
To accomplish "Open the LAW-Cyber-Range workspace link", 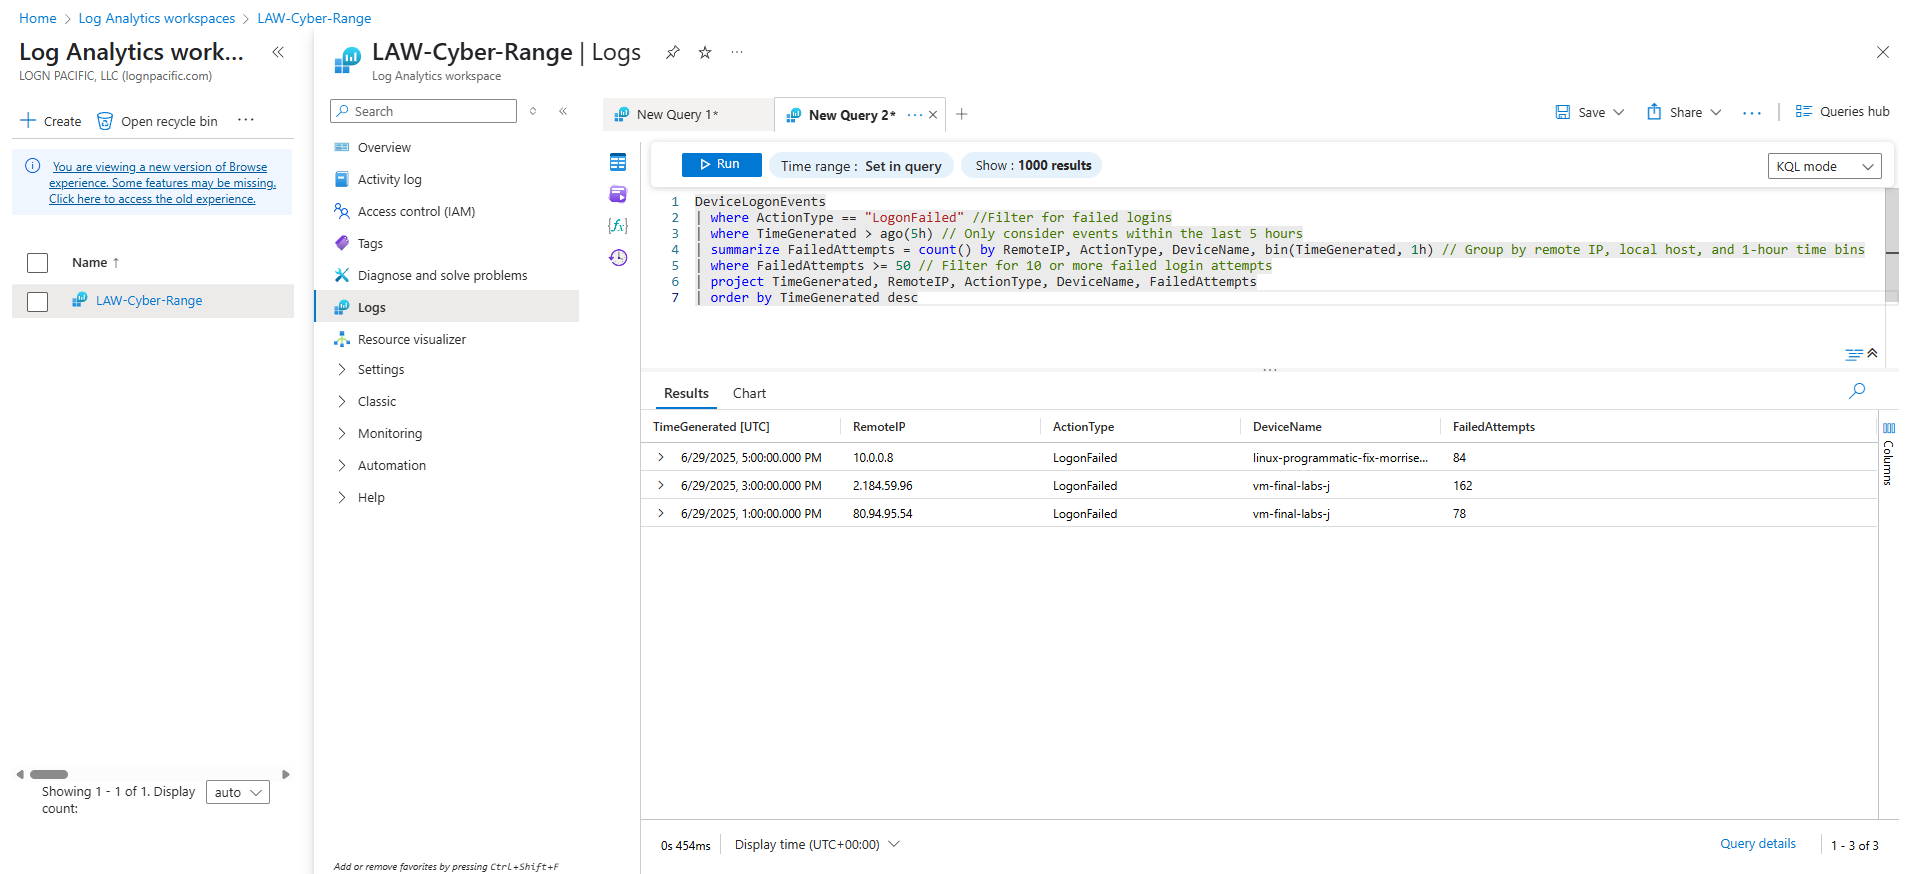I will 149,301.
